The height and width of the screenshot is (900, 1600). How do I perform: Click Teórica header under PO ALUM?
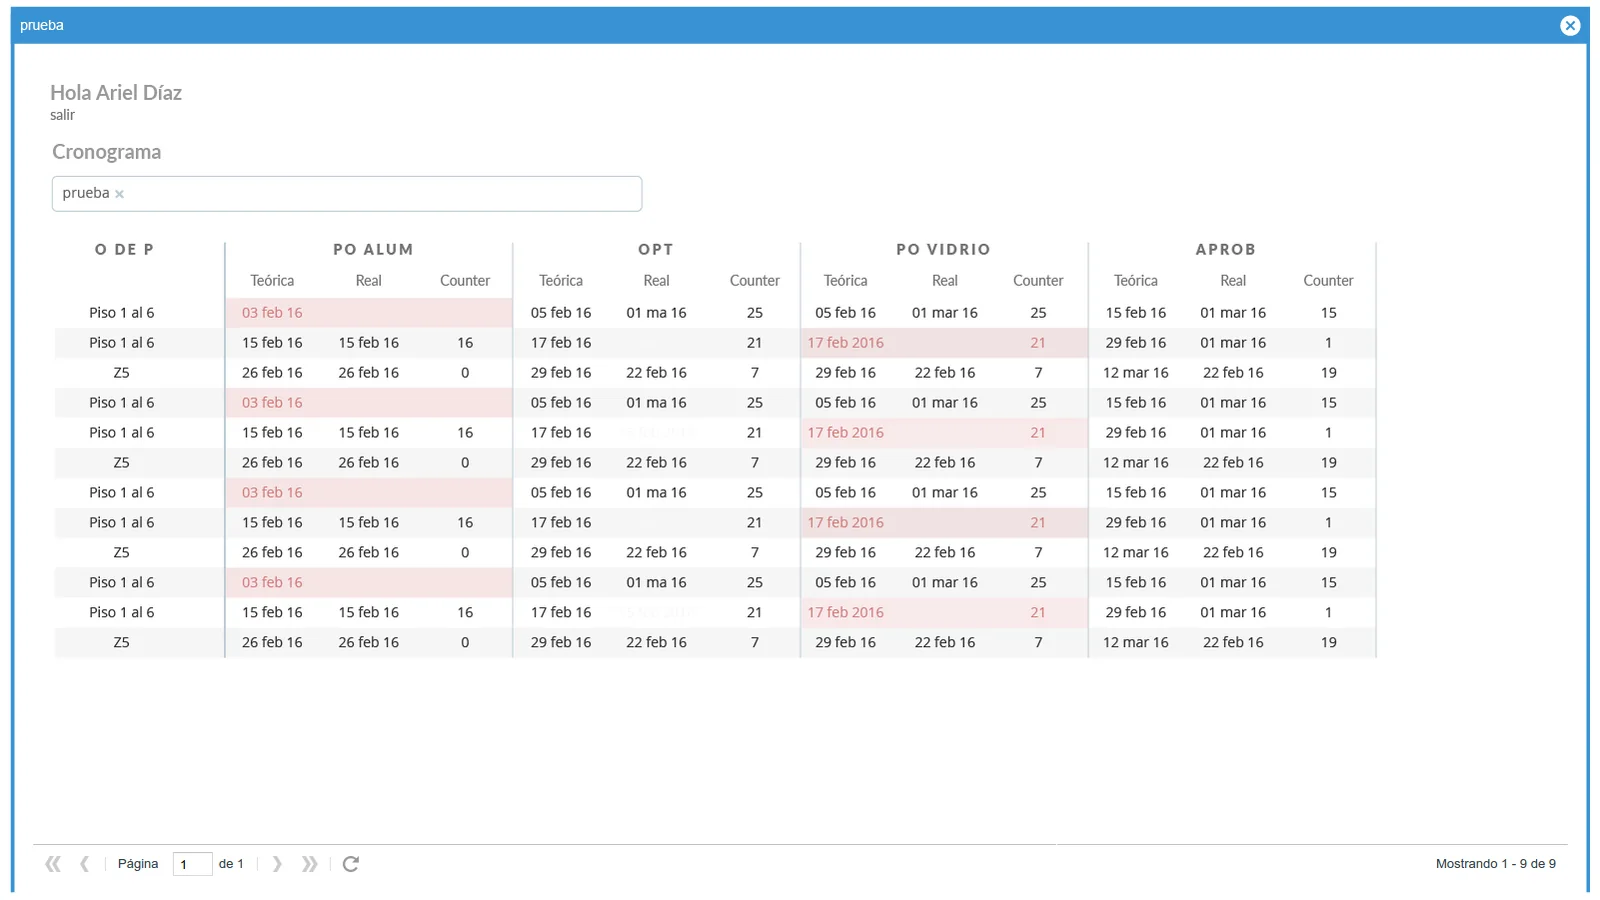272,281
